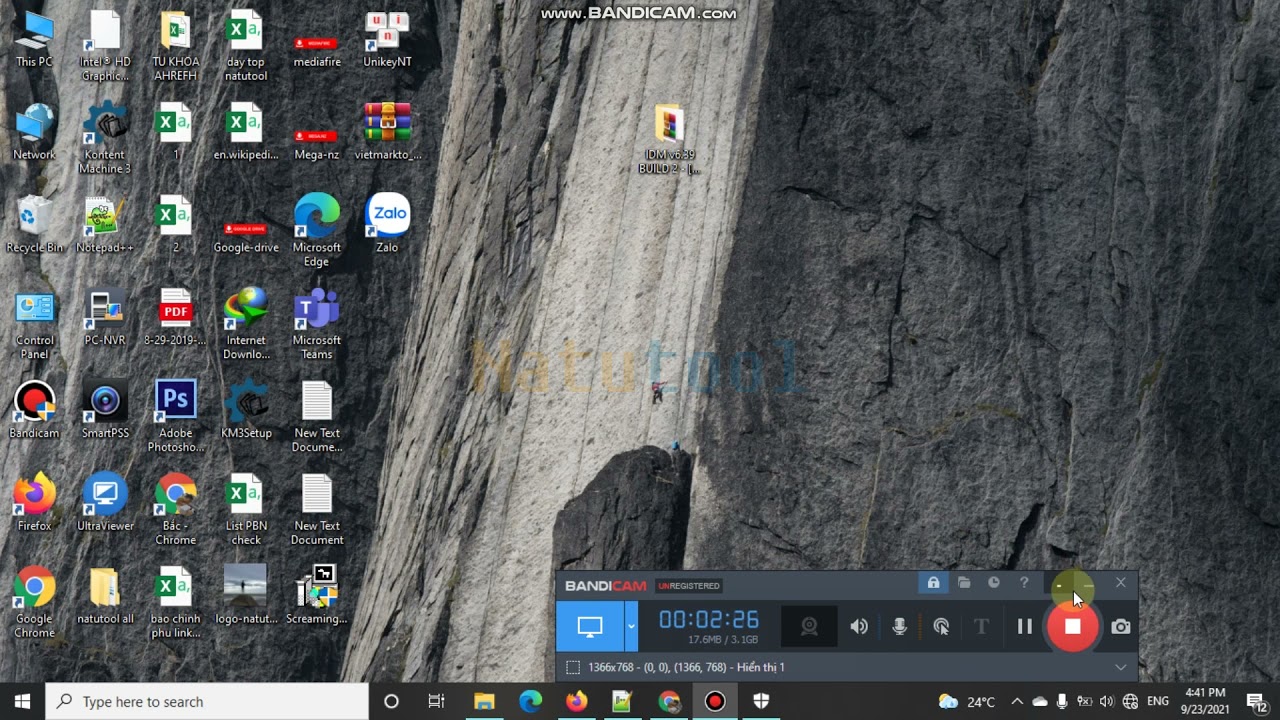Toggle Bandicam mouse cursor effect
The height and width of the screenshot is (720, 1280).
point(941,627)
